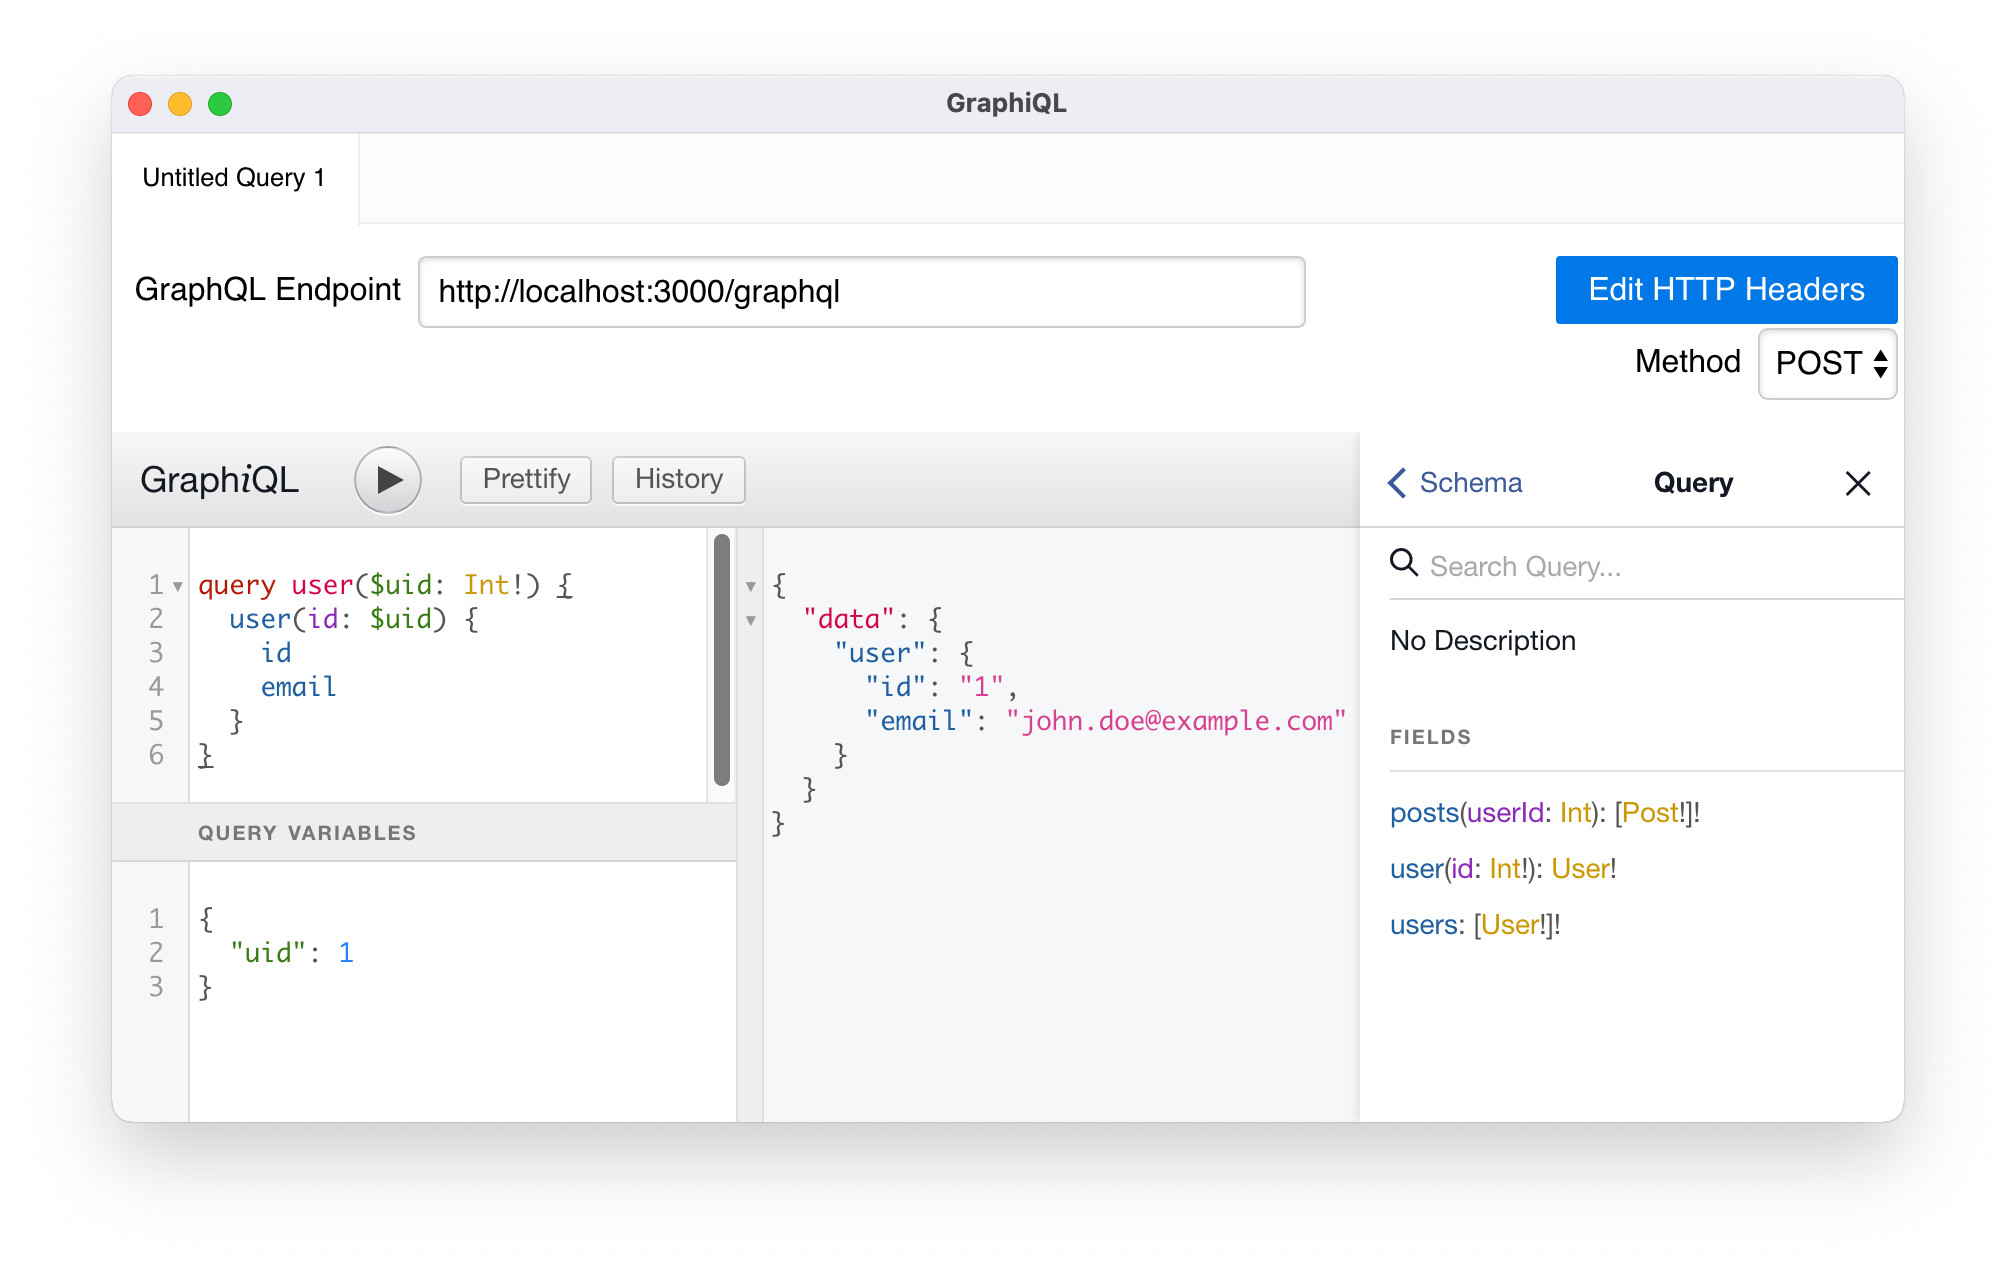Screen dimensions: 2016x1270
Task: Click the green zoom window button
Action: (220, 104)
